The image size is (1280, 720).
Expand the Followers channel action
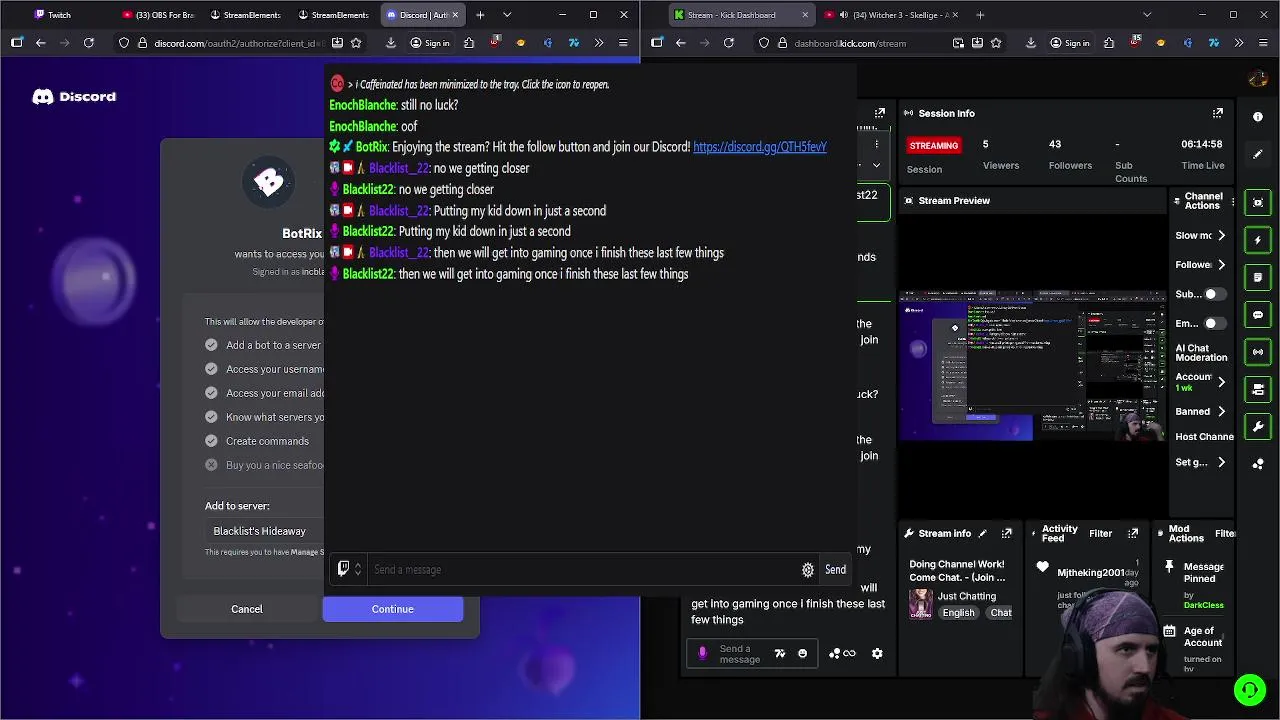point(1221,265)
